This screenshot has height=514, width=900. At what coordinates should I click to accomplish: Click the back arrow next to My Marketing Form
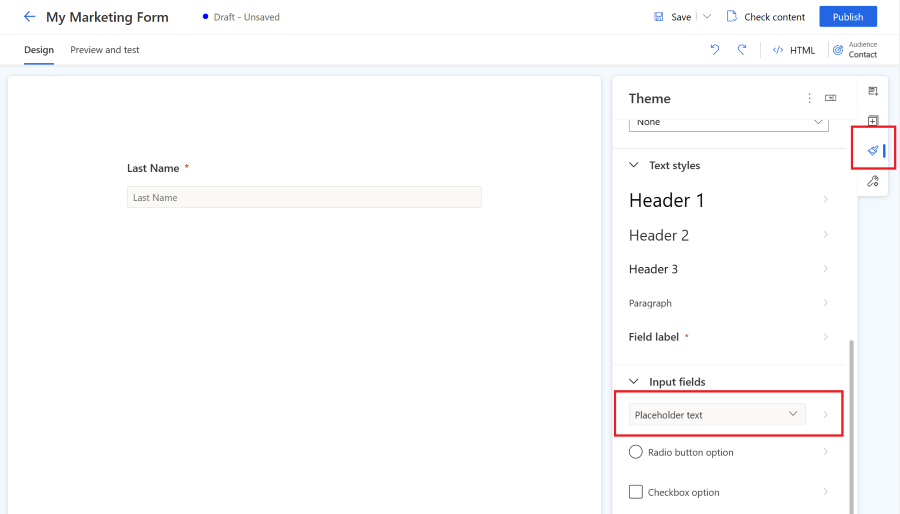tap(29, 17)
